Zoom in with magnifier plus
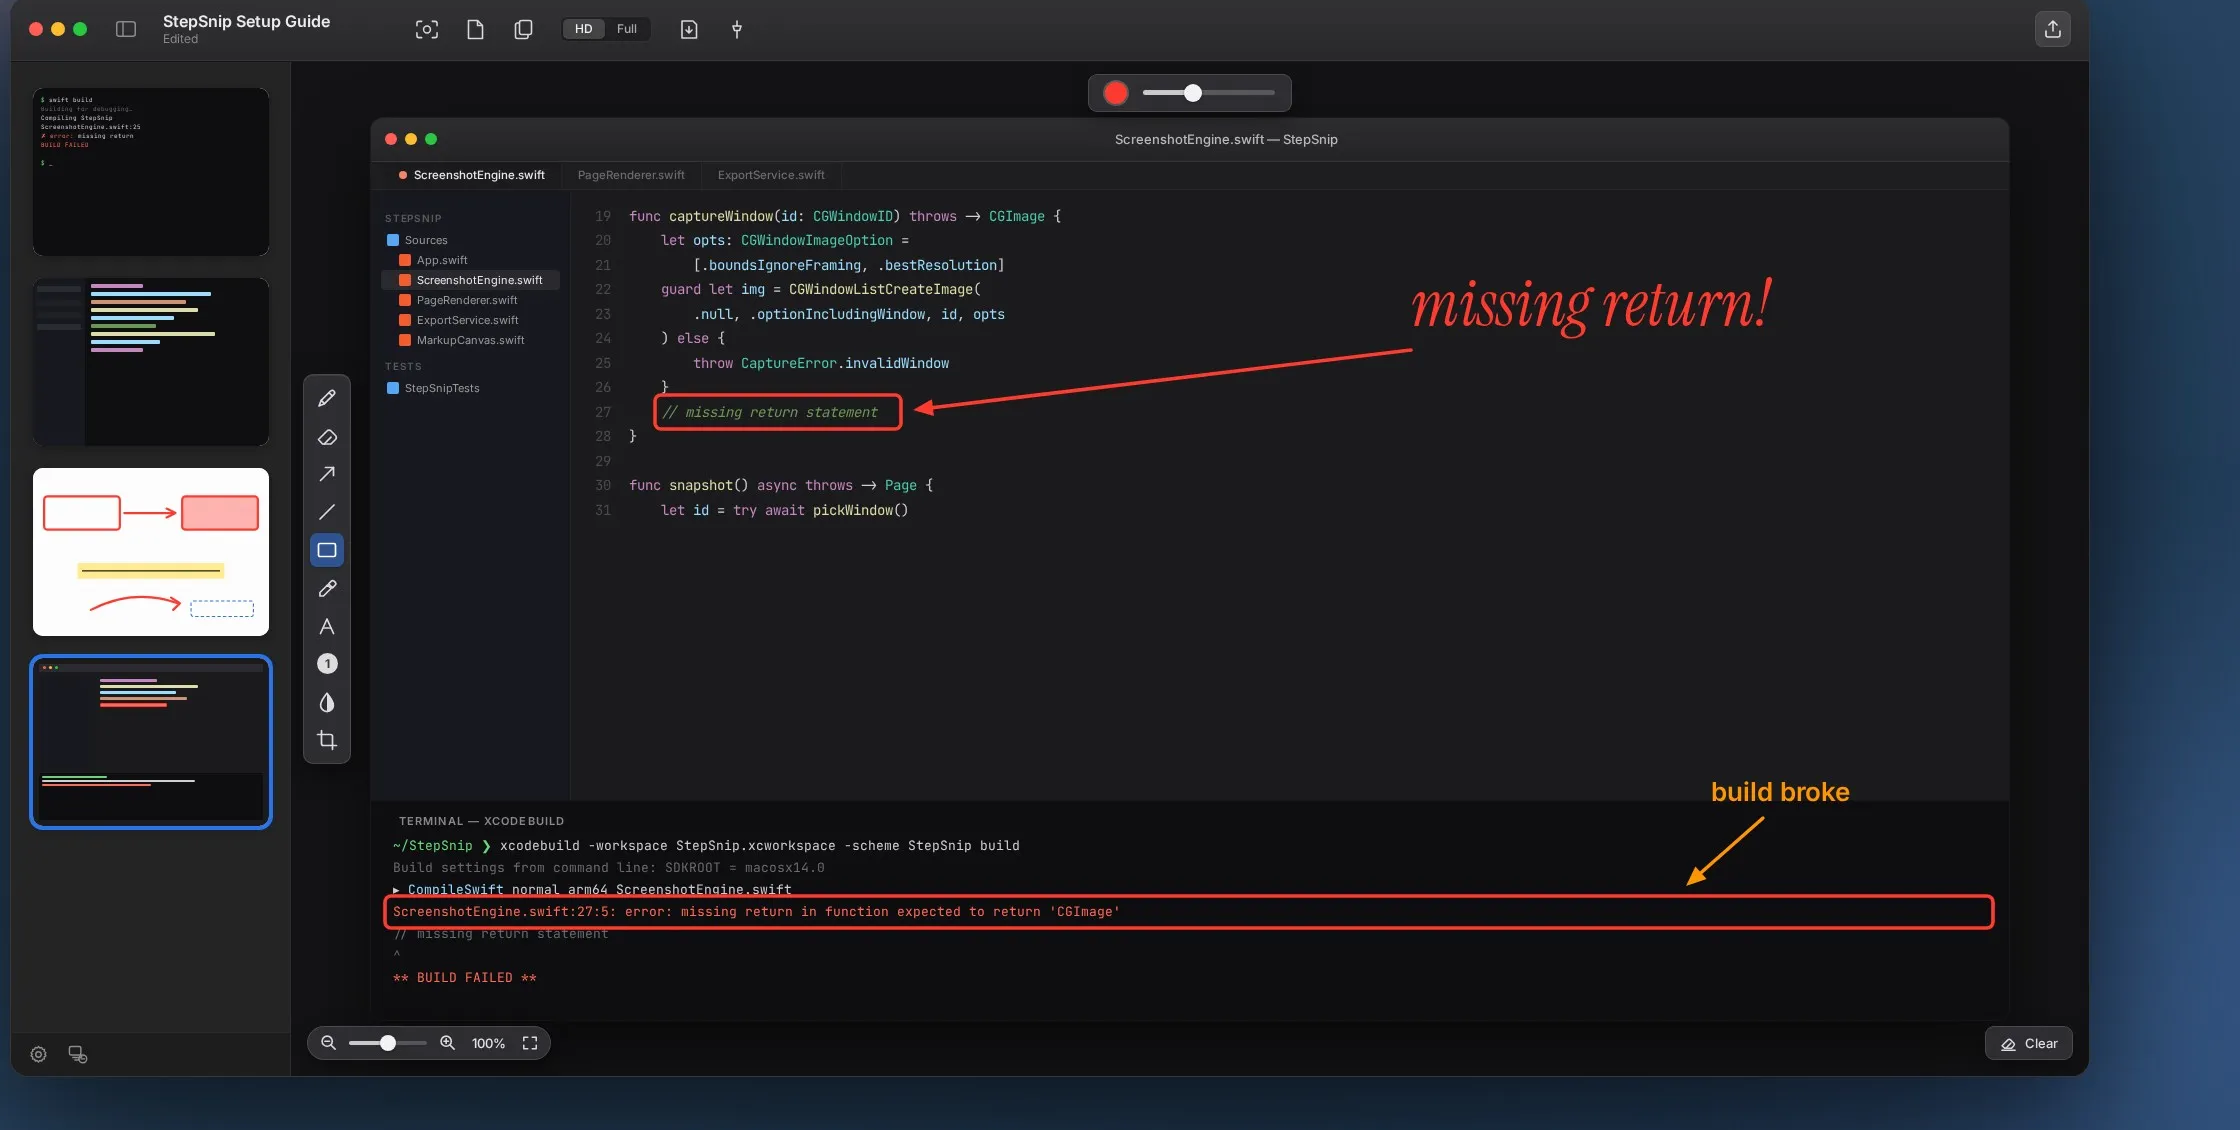 click(x=448, y=1043)
